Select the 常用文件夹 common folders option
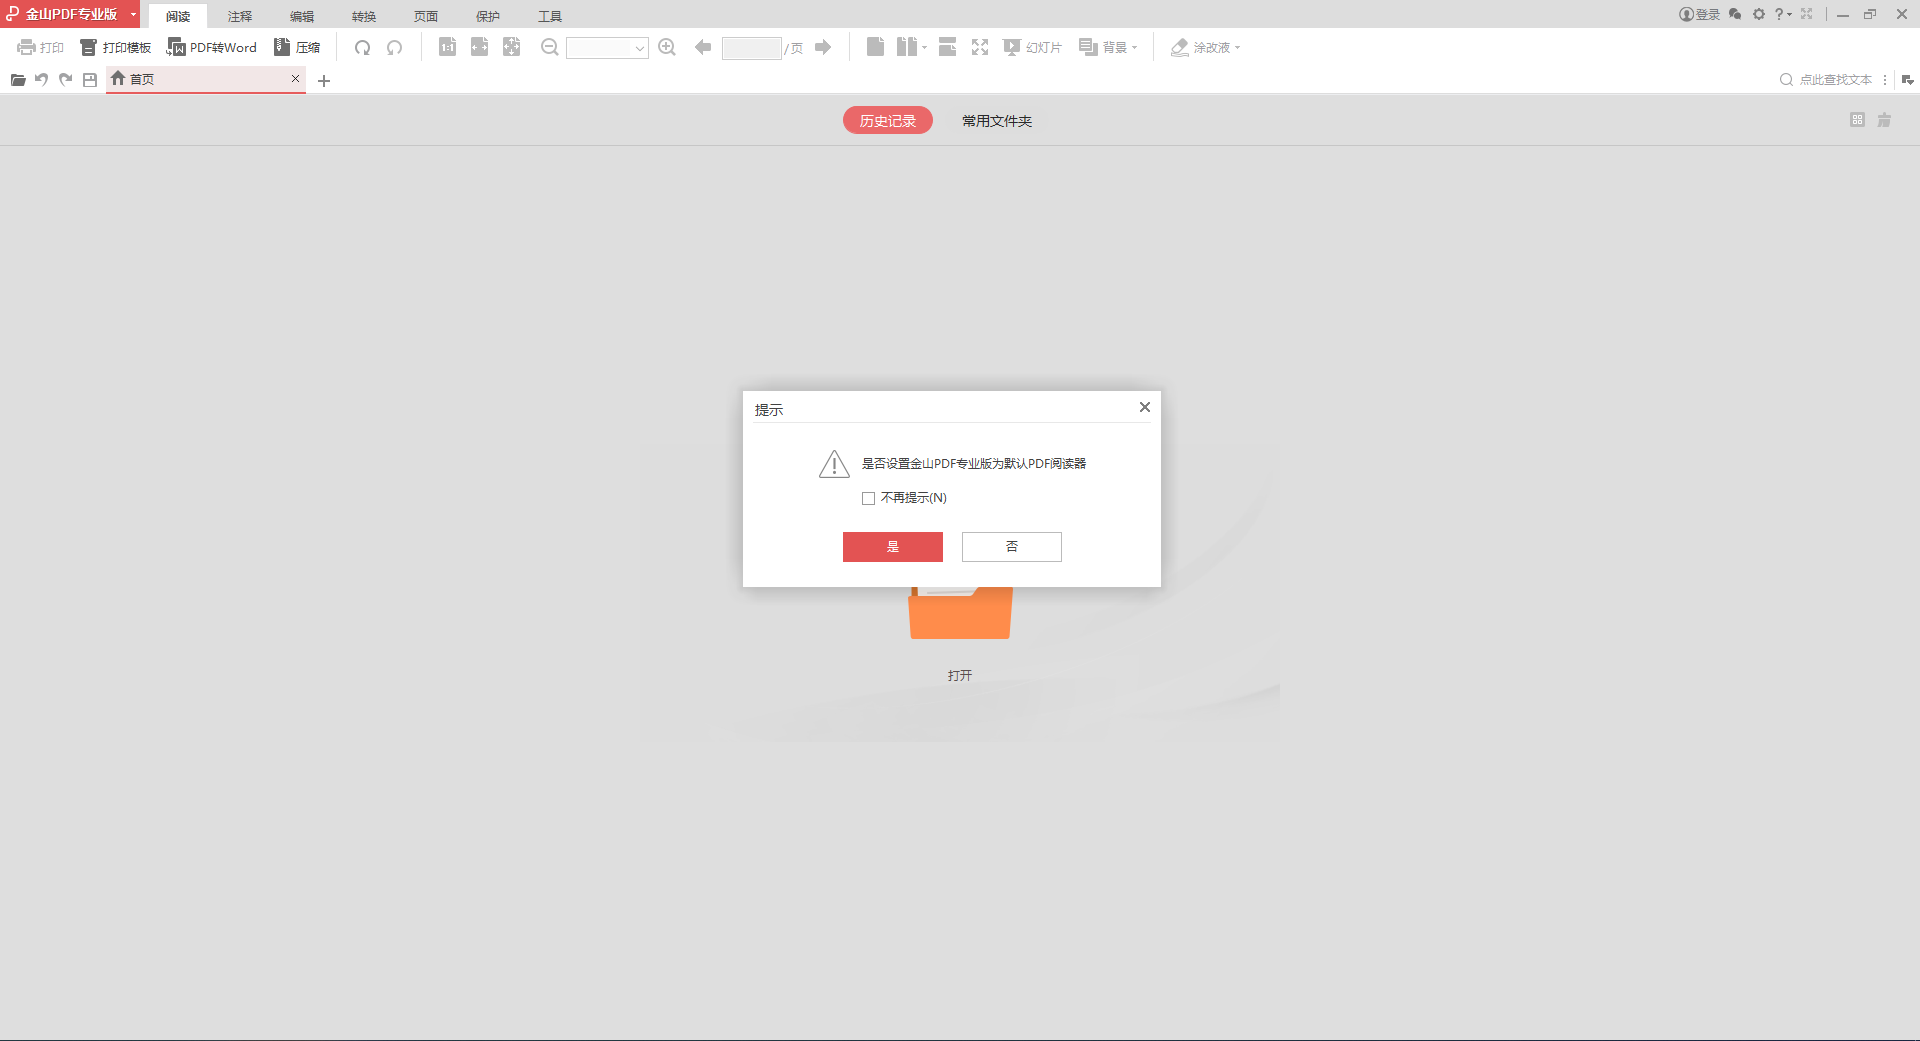This screenshot has width=1920, height=1041. pyautogui.click(x=997, y=121)
